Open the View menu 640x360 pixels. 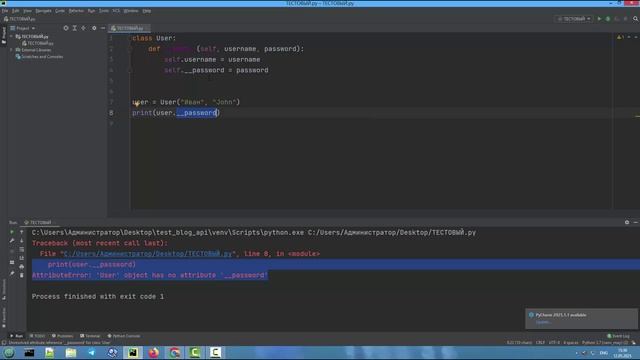coord(27,11)
